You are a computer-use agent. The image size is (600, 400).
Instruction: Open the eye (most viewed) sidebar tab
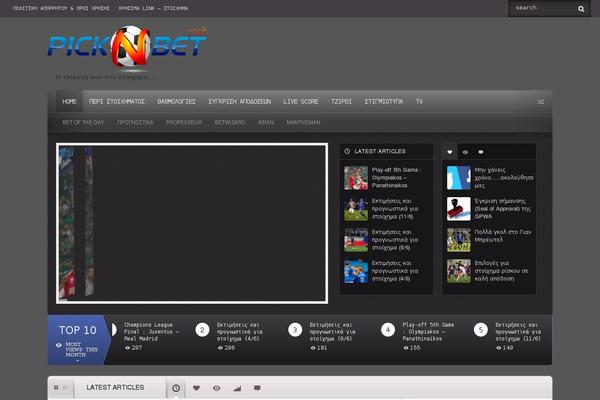point(465,152)
